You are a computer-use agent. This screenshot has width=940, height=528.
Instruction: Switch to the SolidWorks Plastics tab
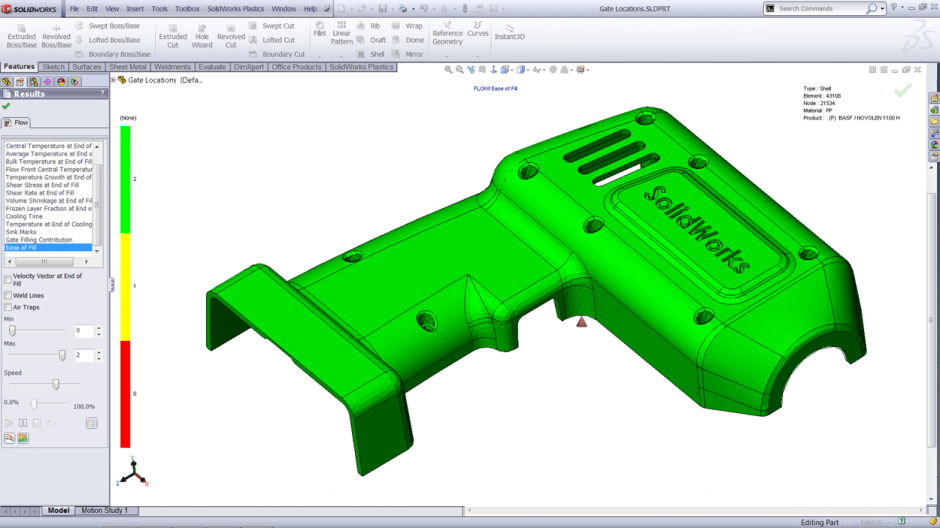click(361, 67)
